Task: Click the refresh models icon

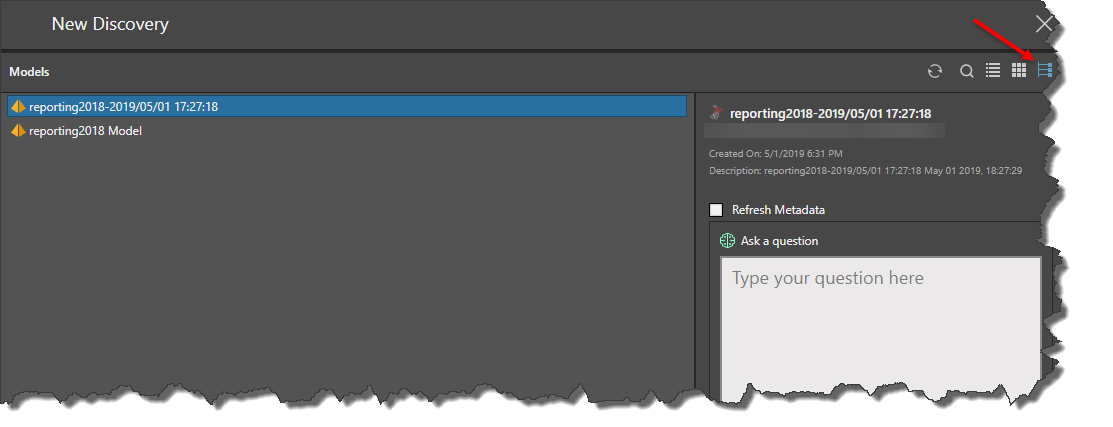Action: point(935,71)
